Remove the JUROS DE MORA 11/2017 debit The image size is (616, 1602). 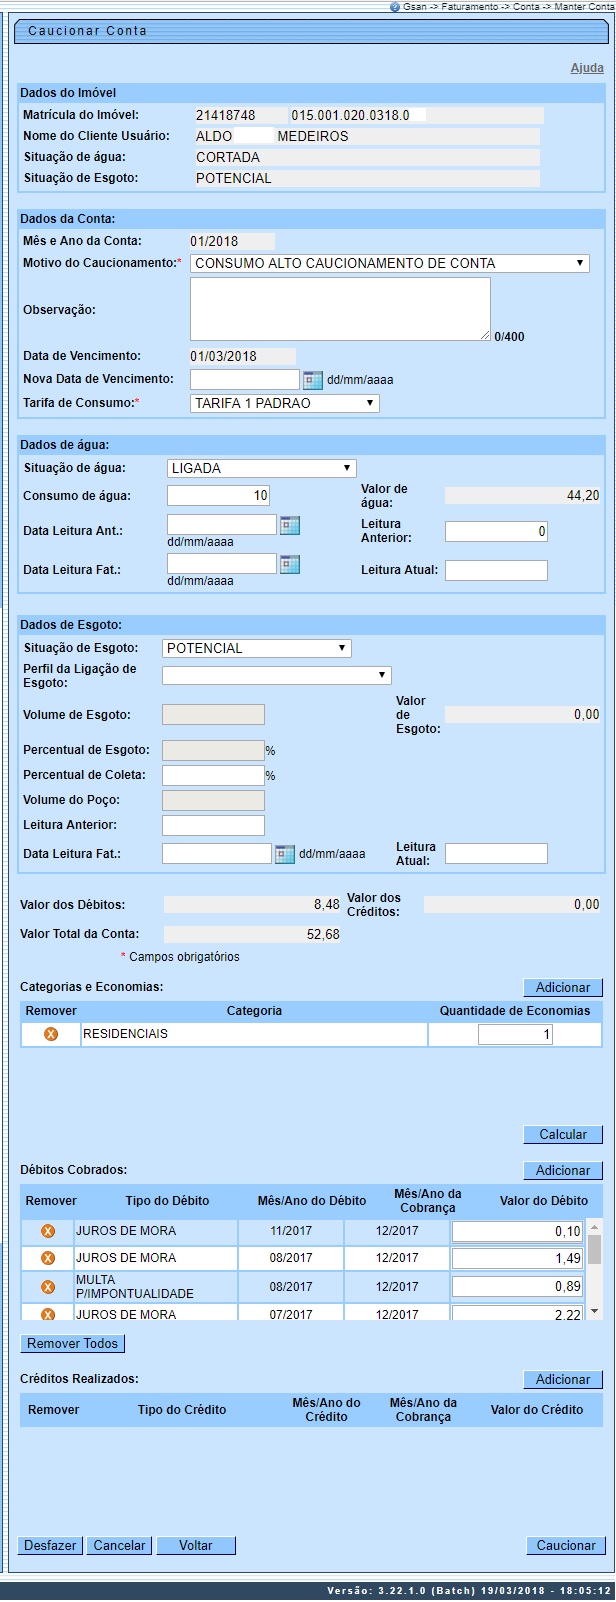47,1231
